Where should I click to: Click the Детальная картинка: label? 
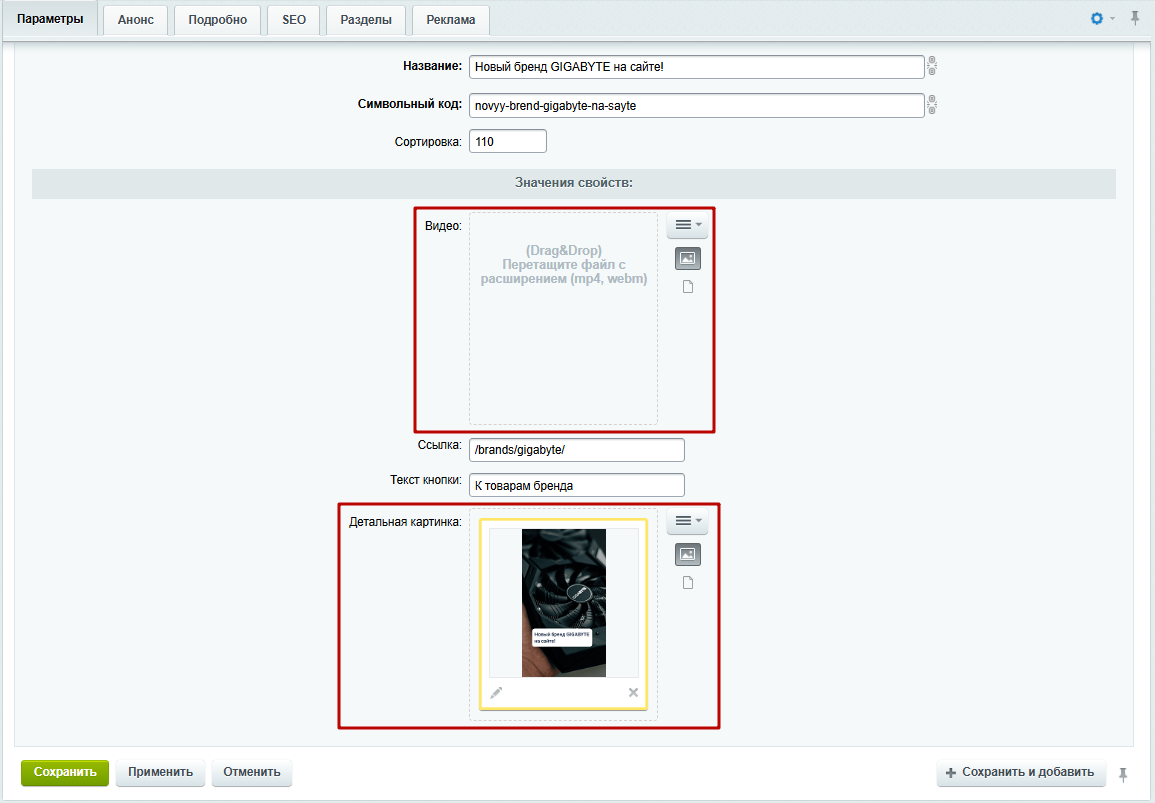[405, 522]
